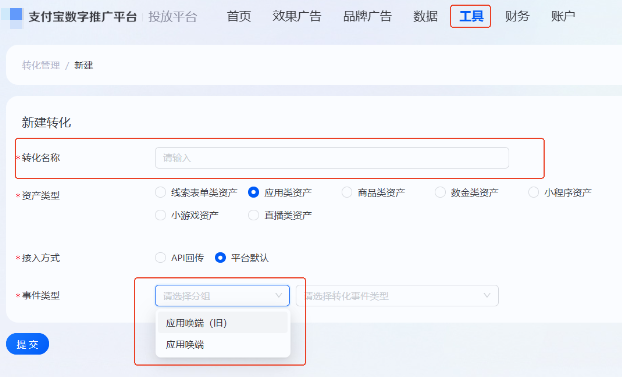Open the 品牌广告 nav tab
622x377 pixels.
367,16
